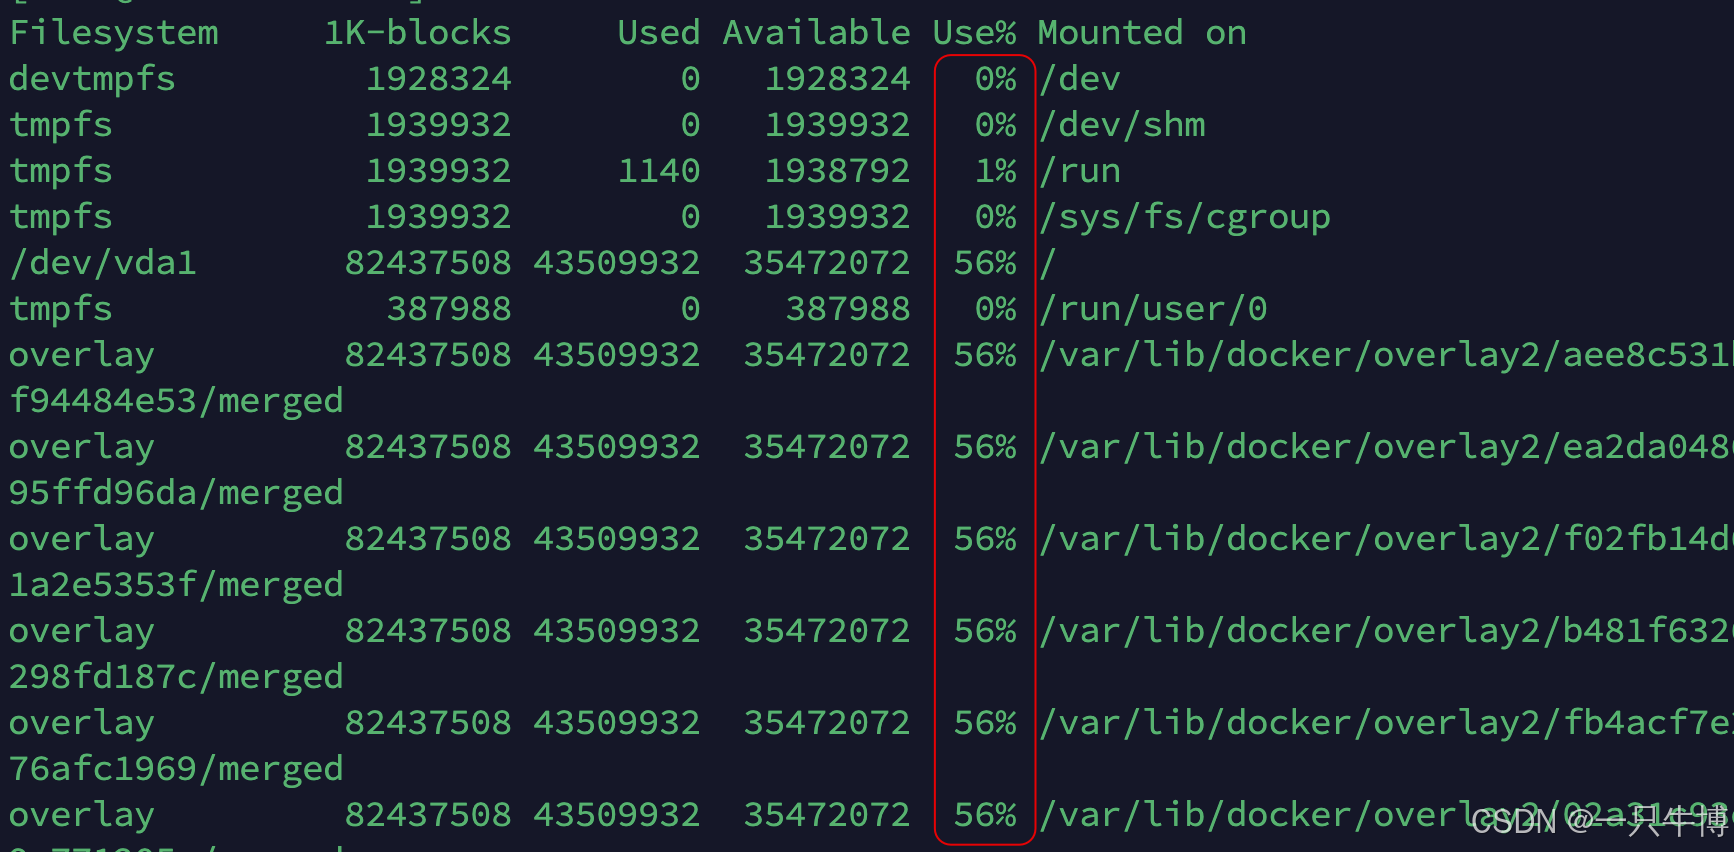Click the /dev/shm mount point

pos(1122,125)
